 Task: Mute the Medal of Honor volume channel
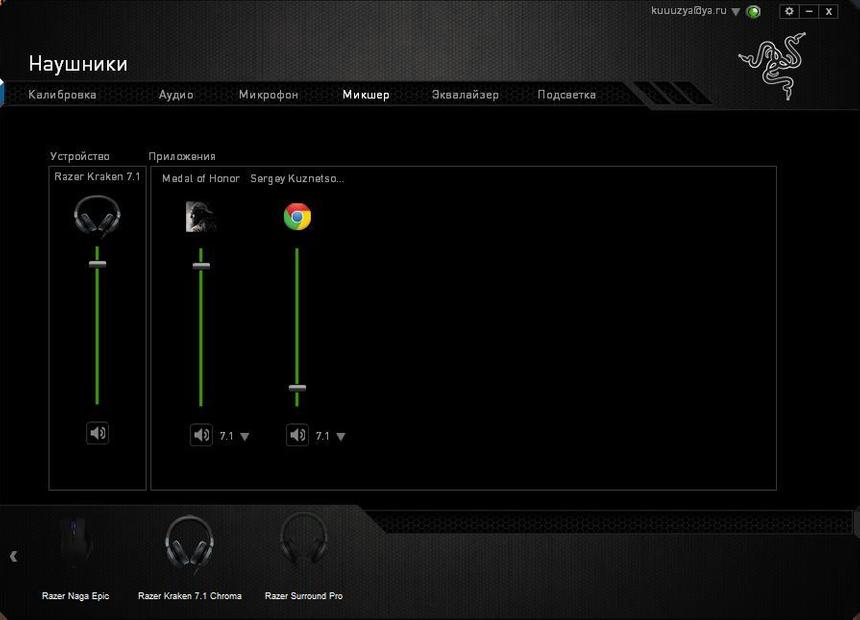[201, 434]
